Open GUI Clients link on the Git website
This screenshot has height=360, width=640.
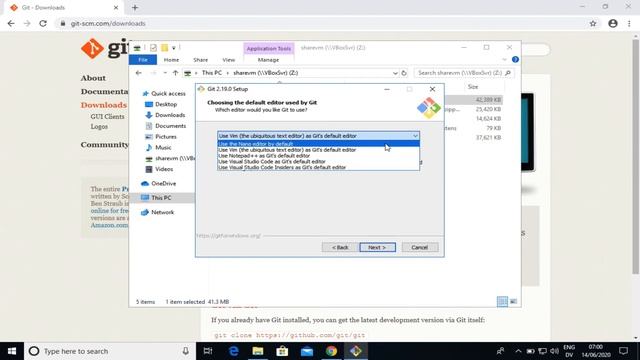[x=107, y=117]
